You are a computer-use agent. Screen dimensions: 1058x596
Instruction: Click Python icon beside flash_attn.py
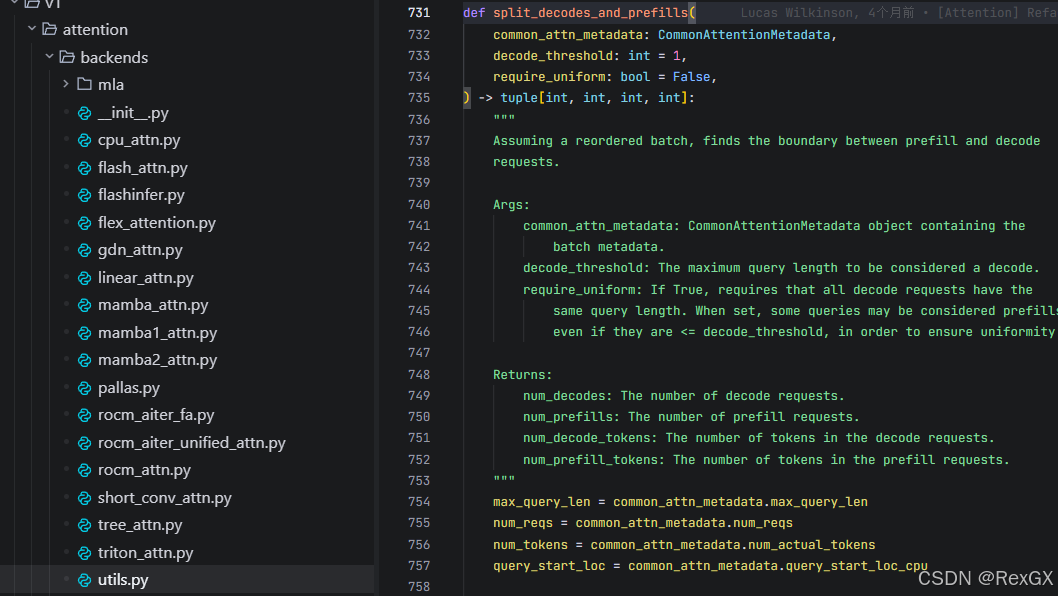click(x=84, y=167)
